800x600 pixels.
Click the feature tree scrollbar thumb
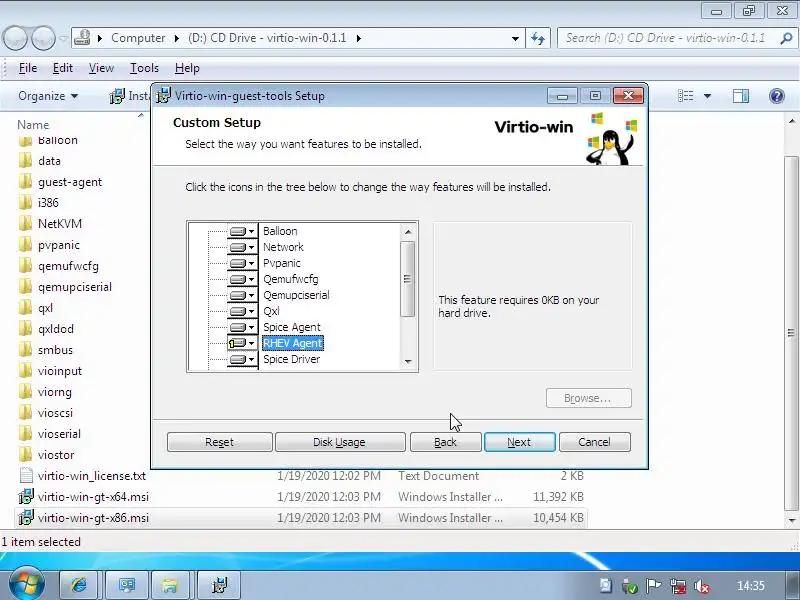click(408, 279)
